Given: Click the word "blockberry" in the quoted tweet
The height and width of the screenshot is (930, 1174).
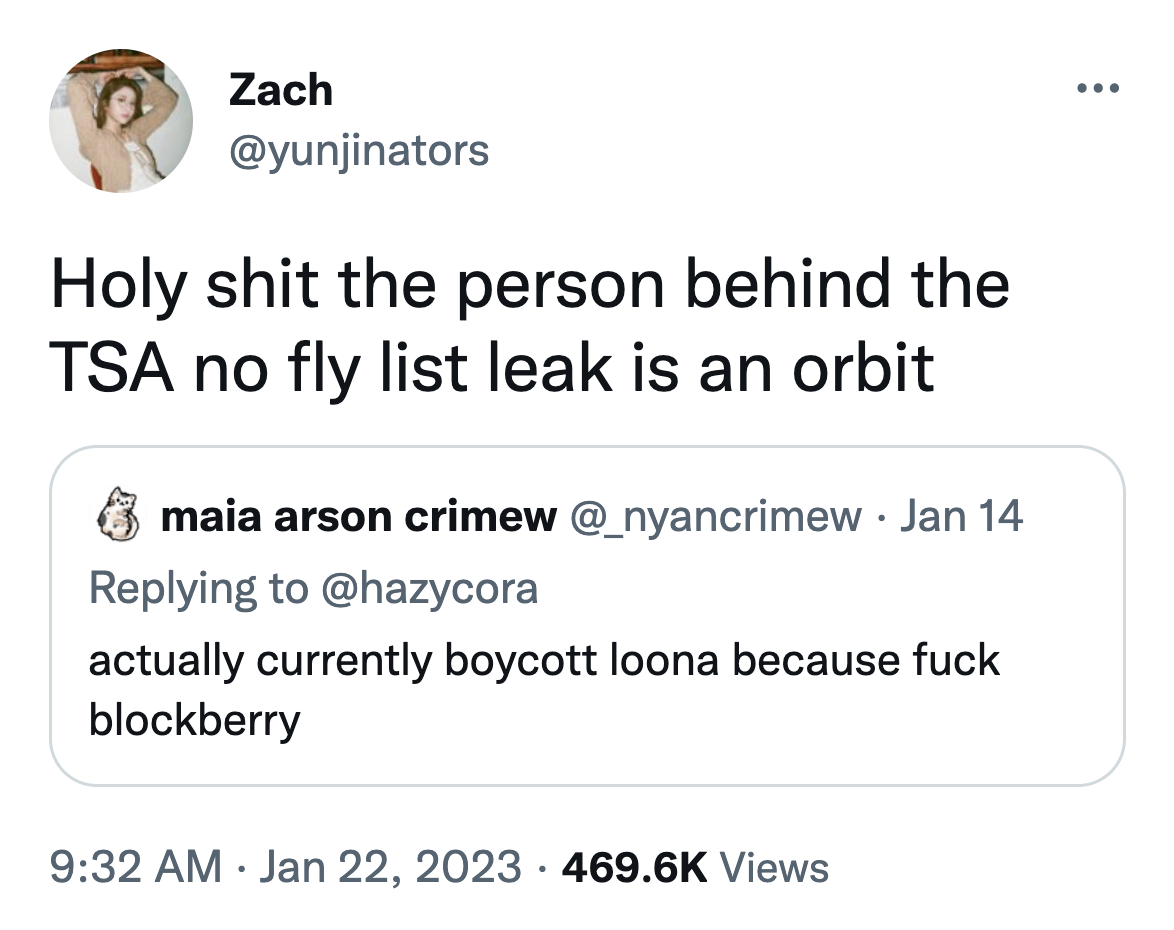Looking at the screenshot, I should [x=194, y=720].
